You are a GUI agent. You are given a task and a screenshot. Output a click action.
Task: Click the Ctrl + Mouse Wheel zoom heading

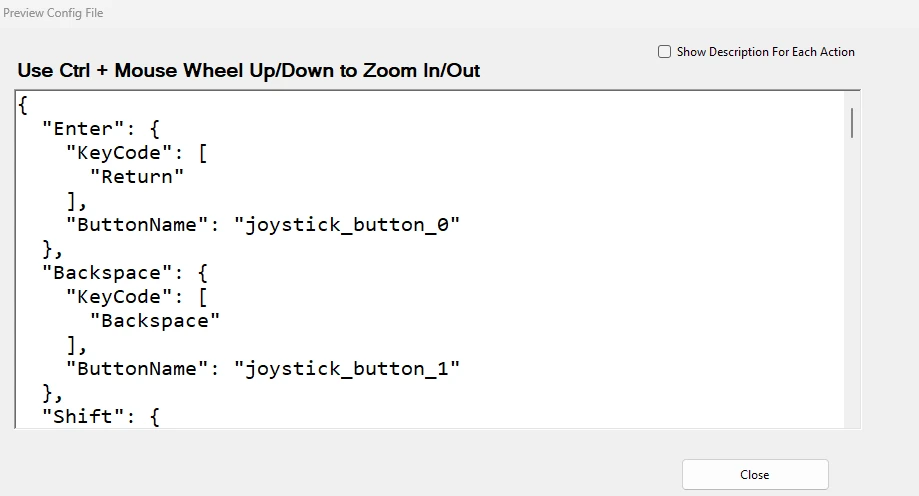point(249,70)
